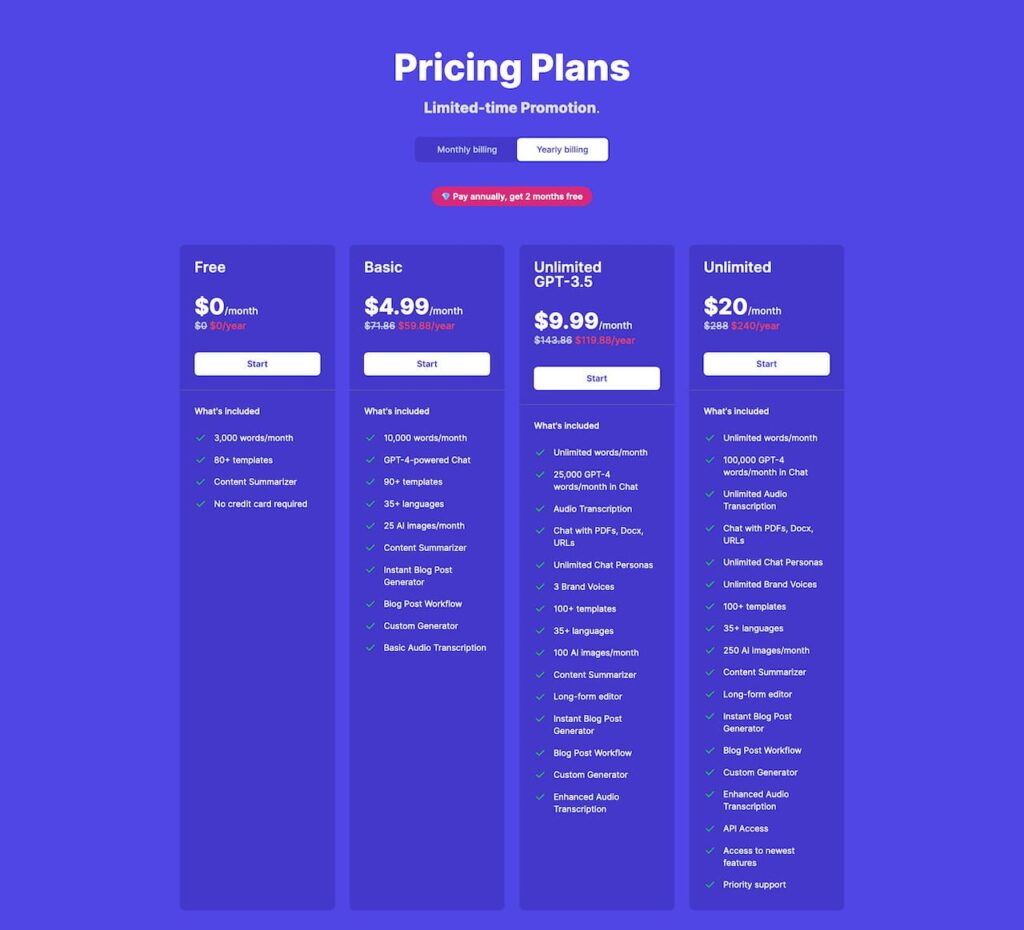Click the checkmark beside GPT-4-powered Chat

pyautogui.click(x=372, y=460)
